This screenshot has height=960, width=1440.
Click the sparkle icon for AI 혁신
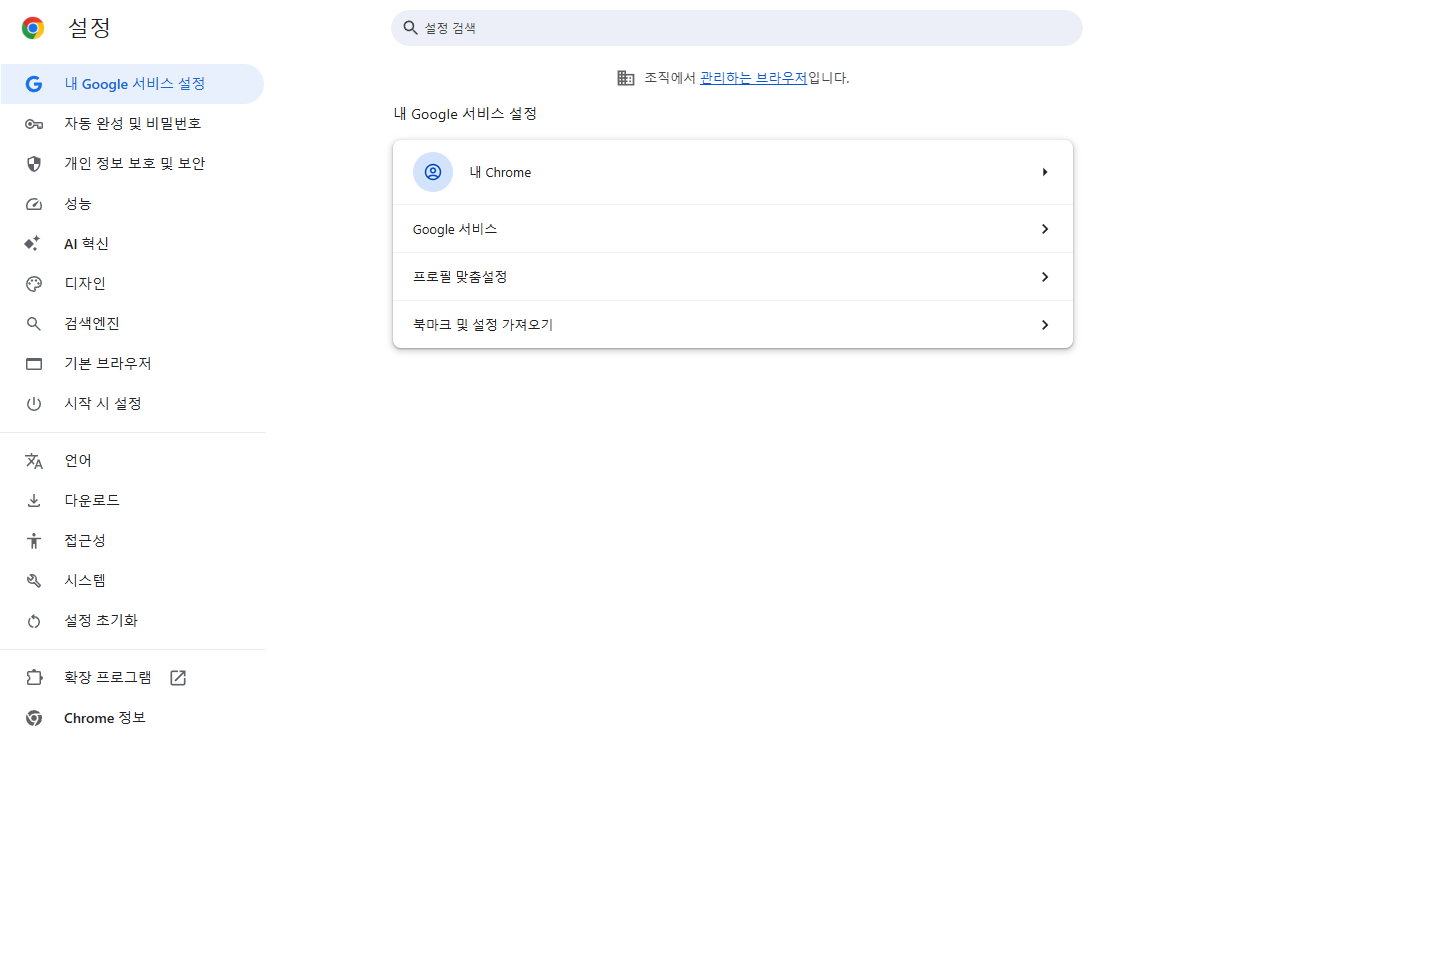[33, 244]
